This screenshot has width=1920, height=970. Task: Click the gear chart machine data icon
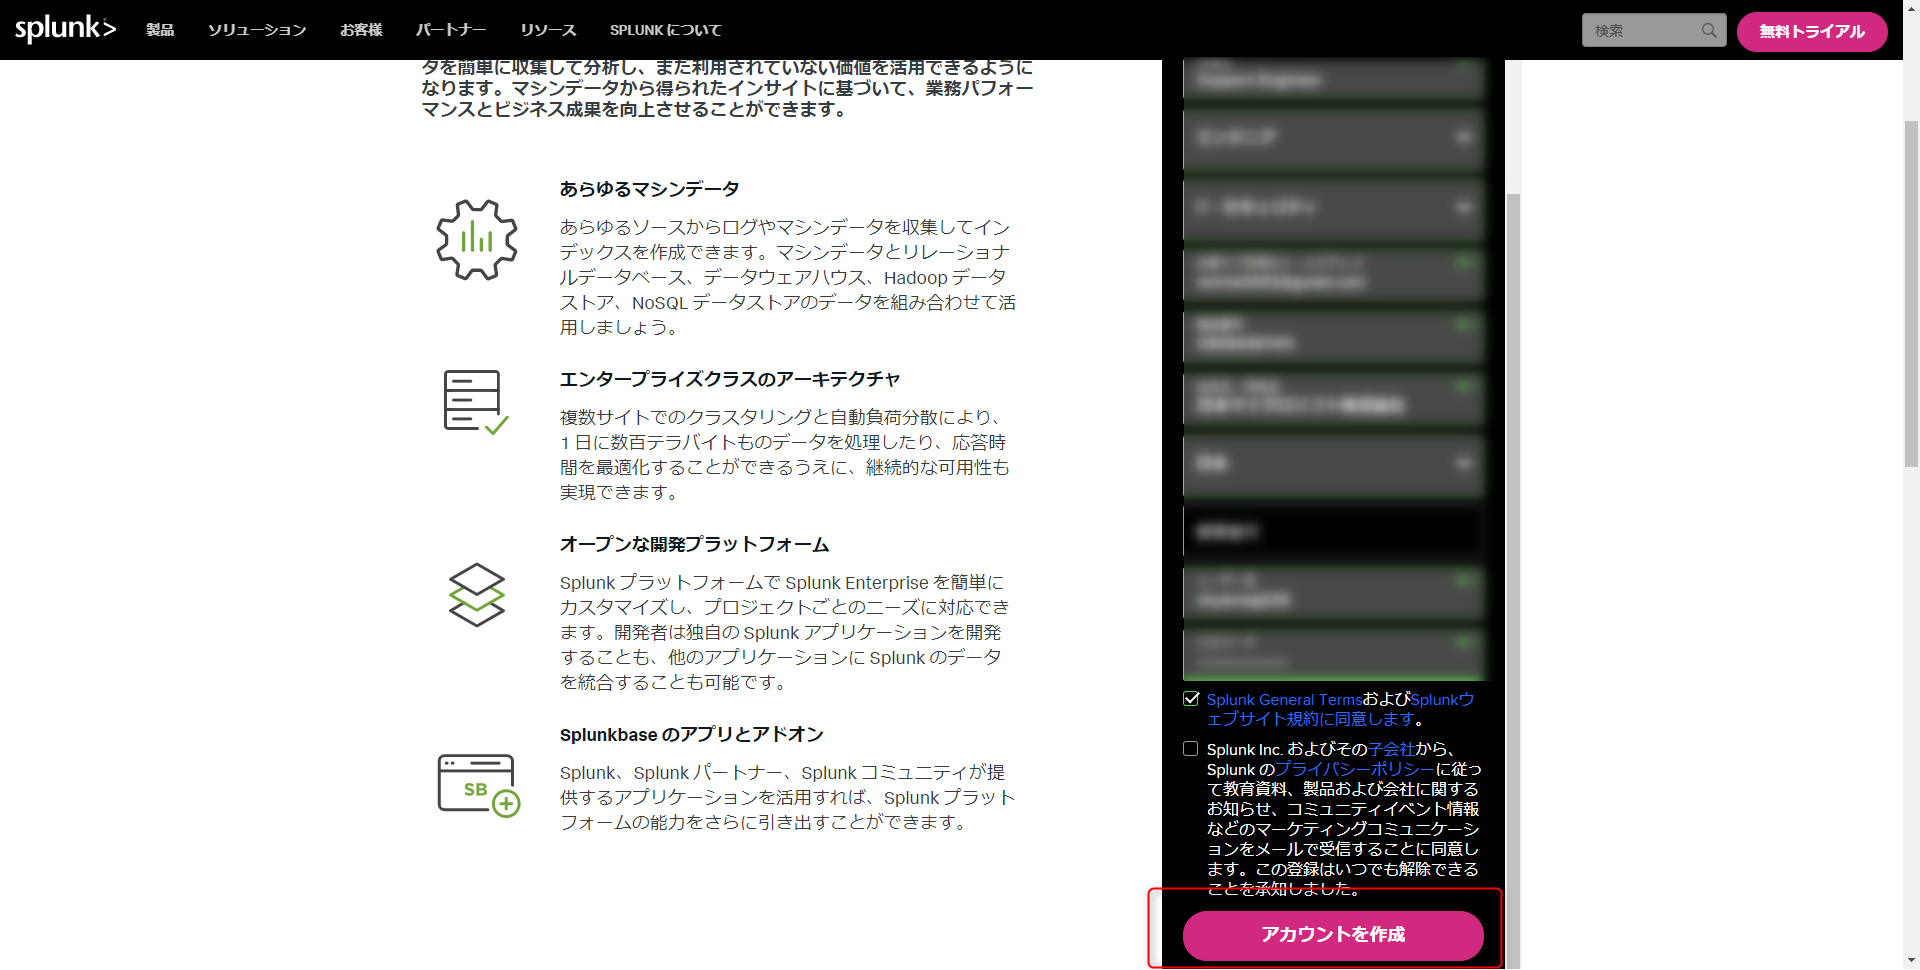pos(477,240)
